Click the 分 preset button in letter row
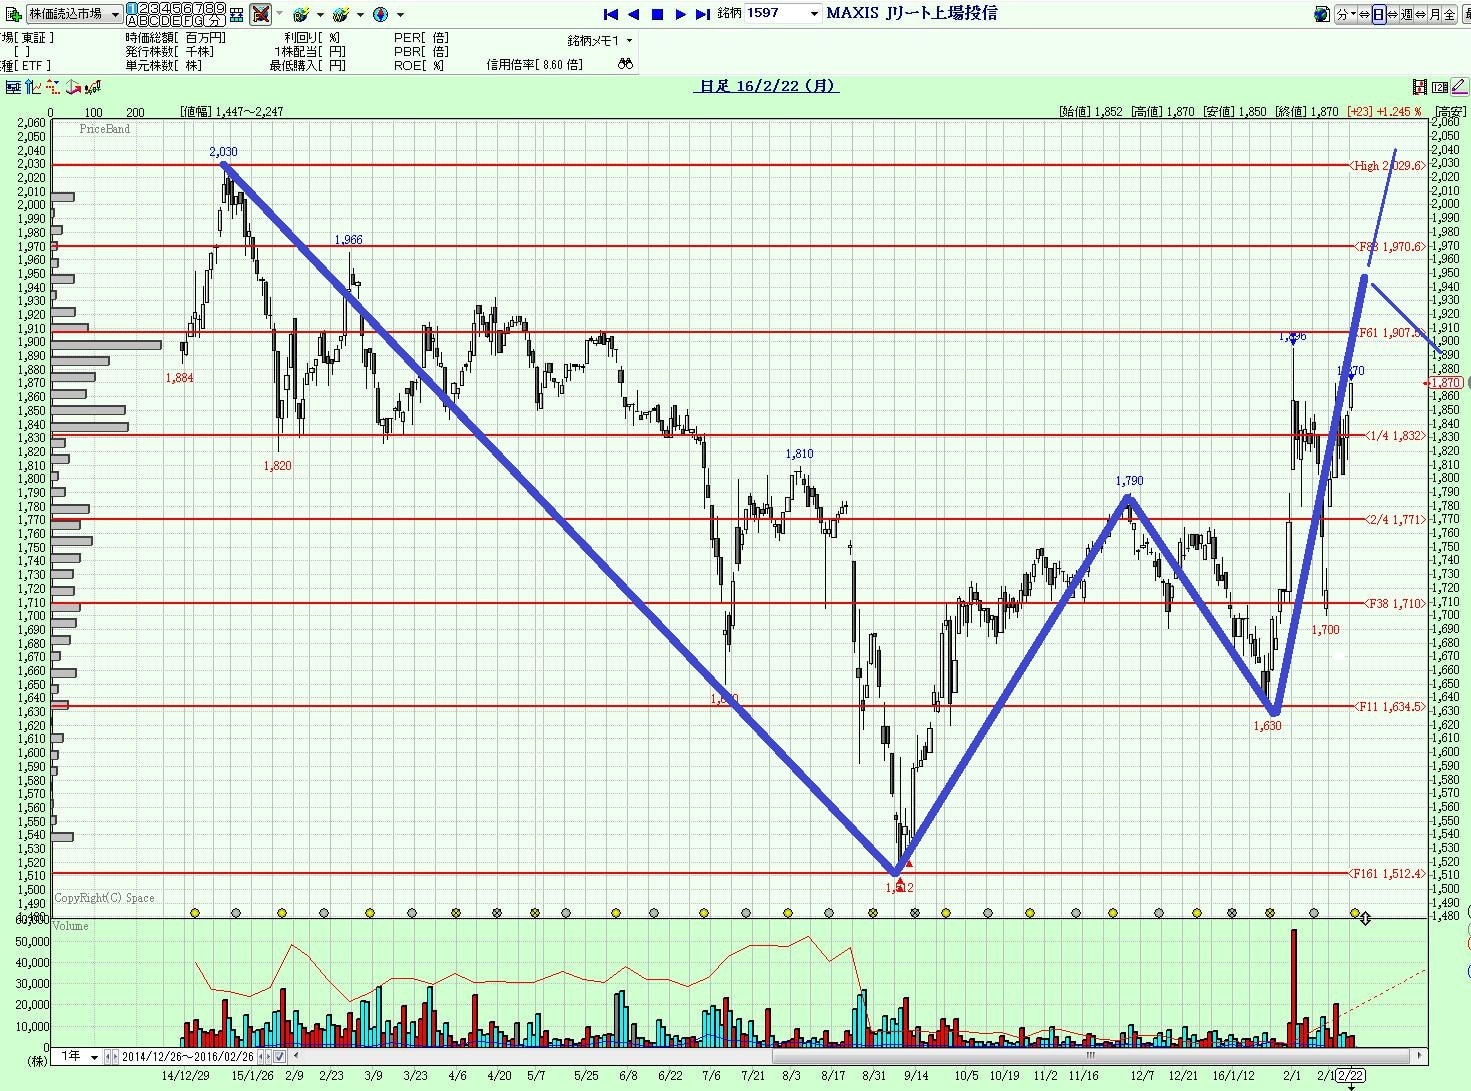 tap(214, 21)
